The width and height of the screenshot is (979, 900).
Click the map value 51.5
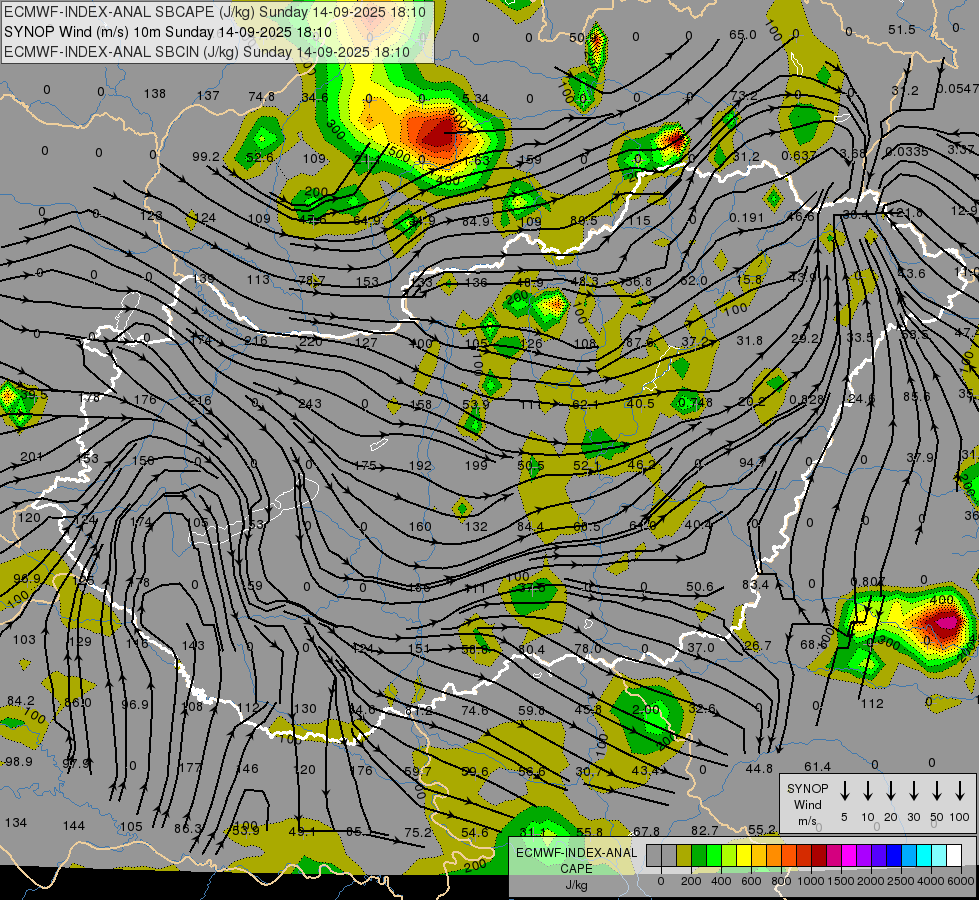(902, 30)
